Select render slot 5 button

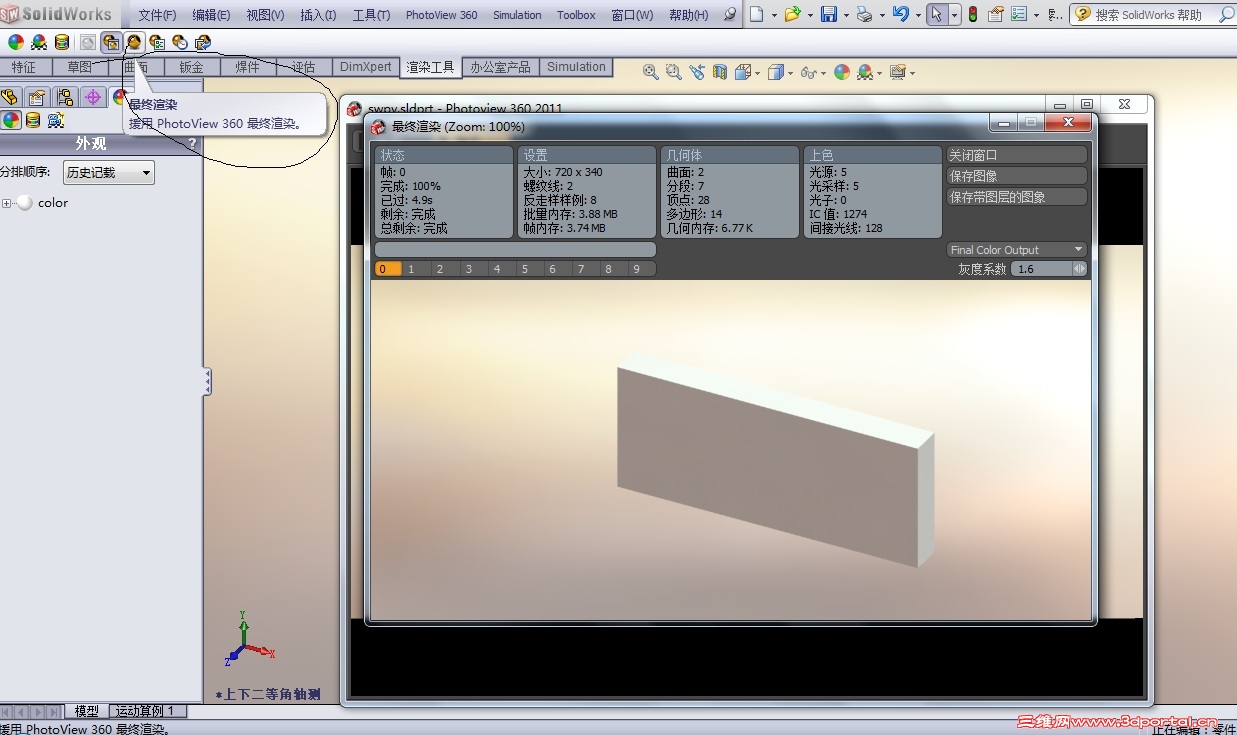[524, 268]
